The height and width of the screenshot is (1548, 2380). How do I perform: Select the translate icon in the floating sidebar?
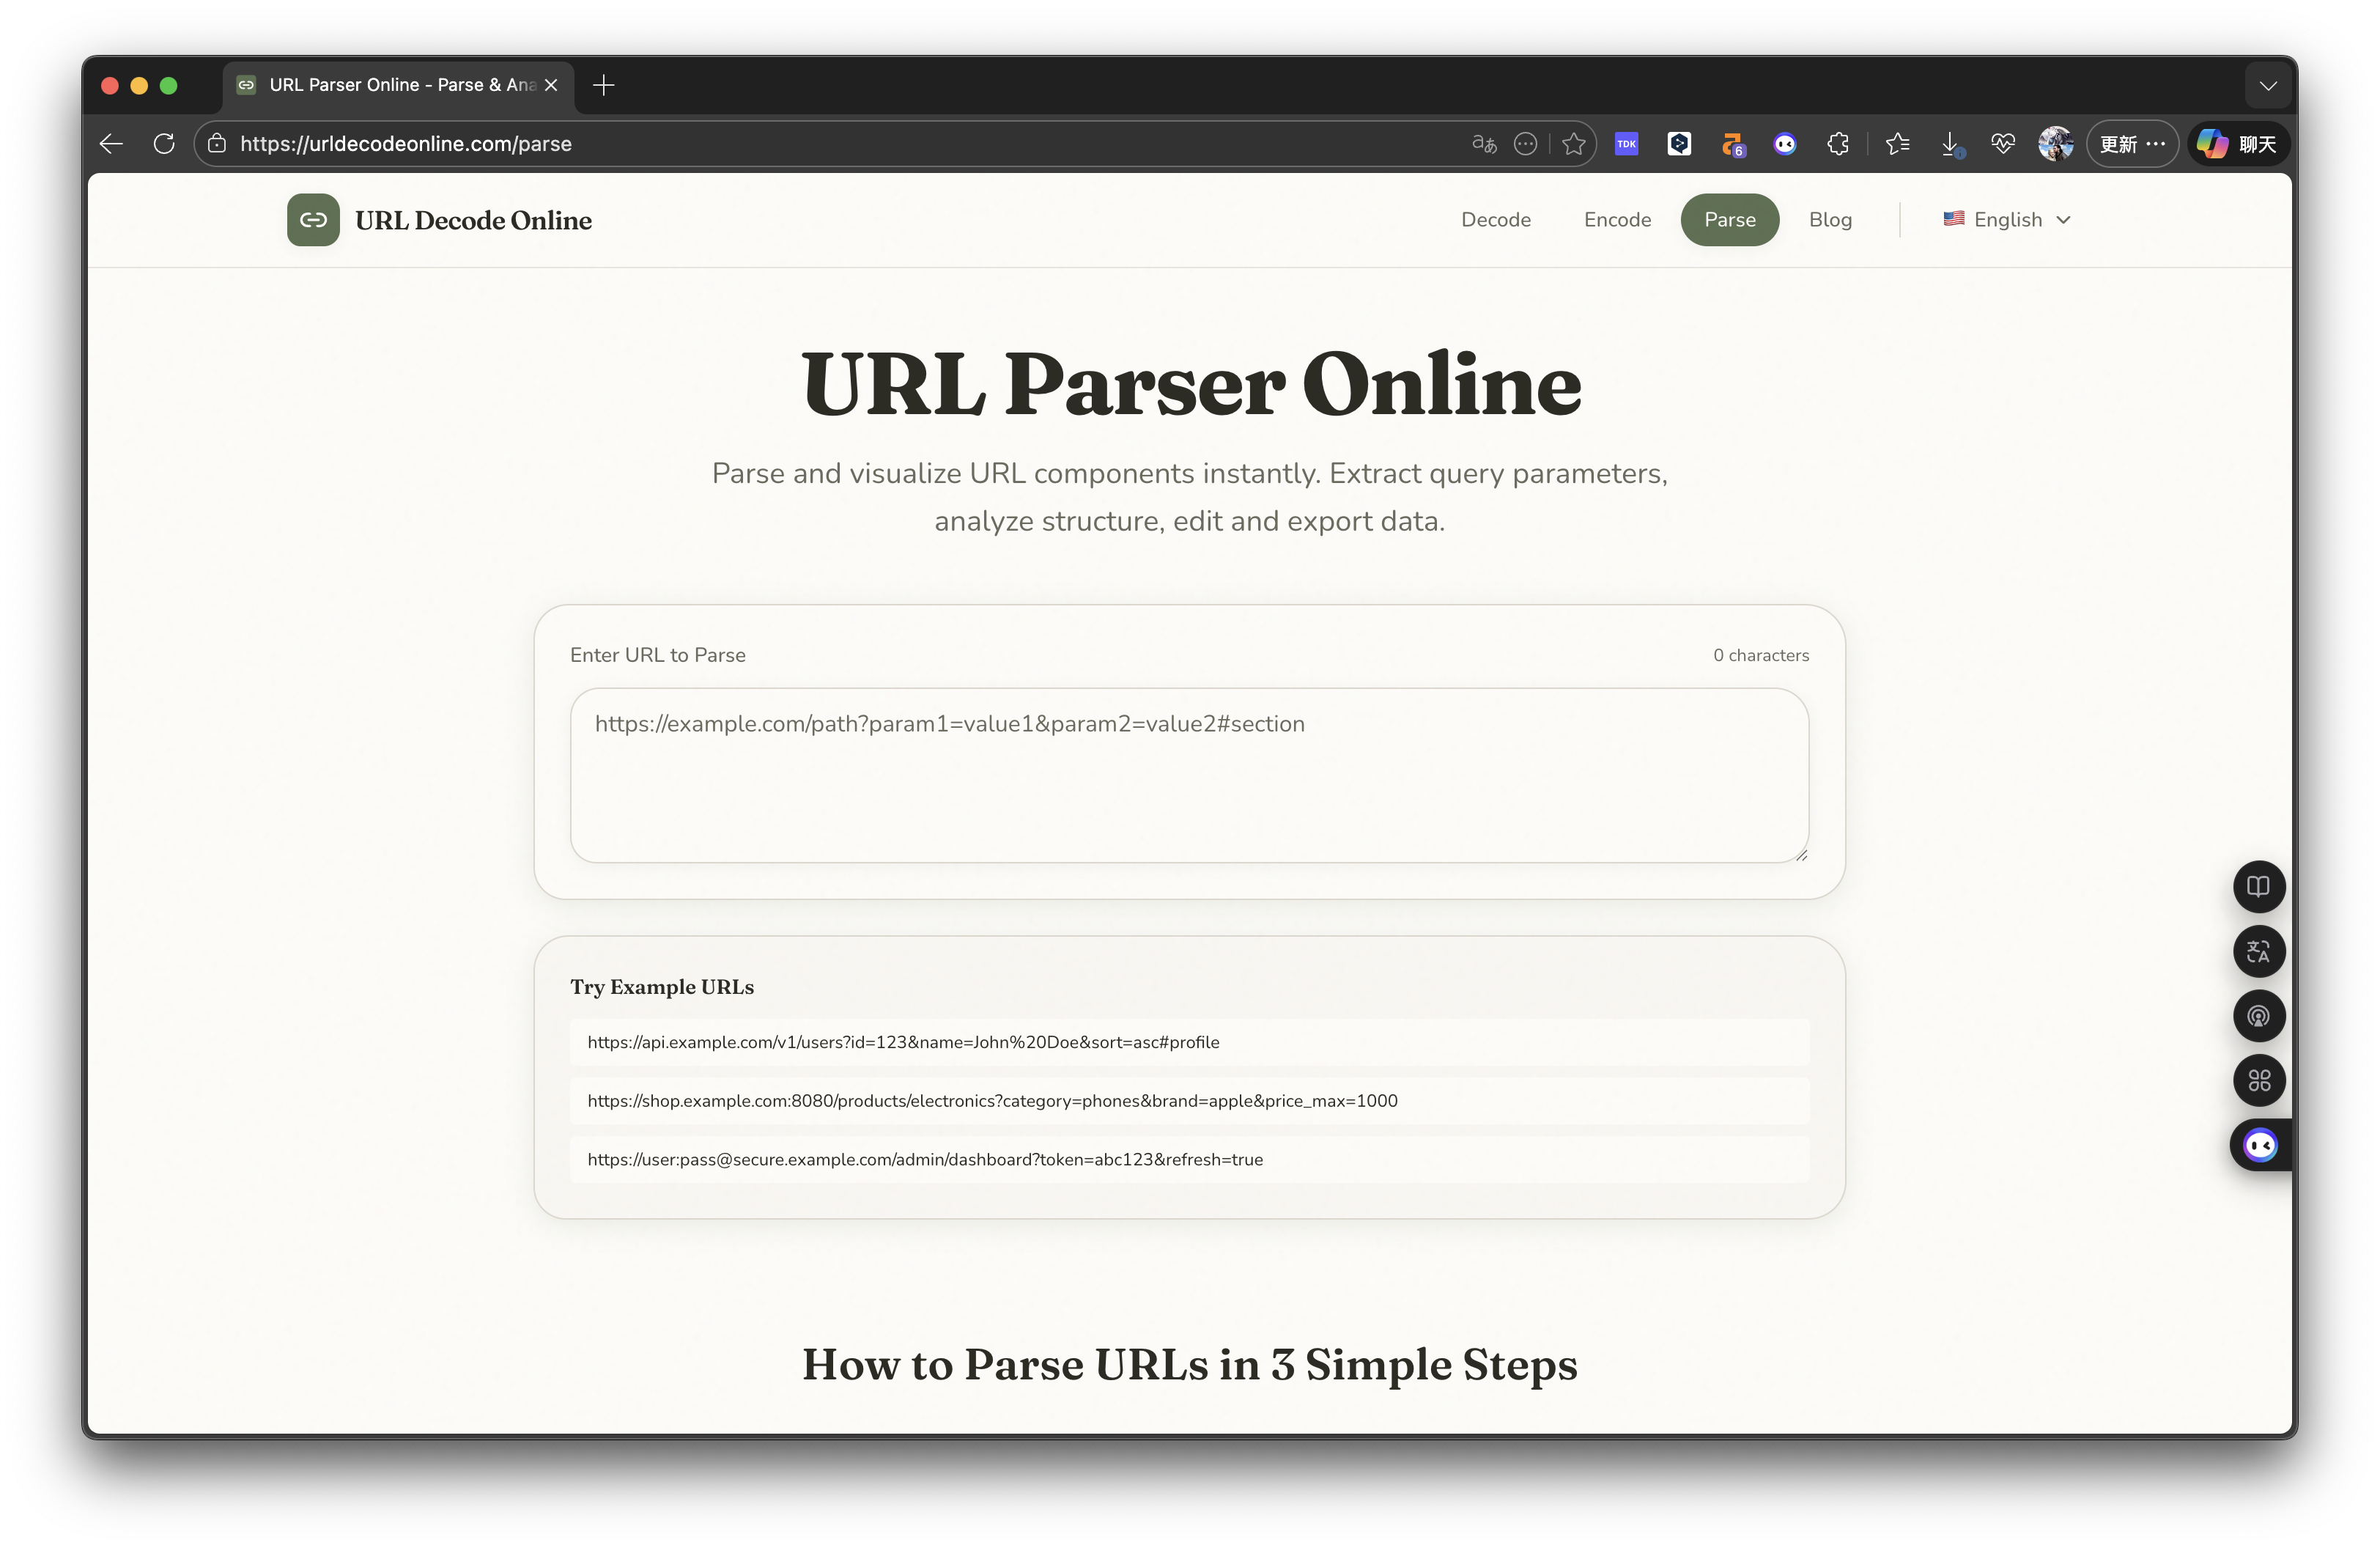click(x=2259, y=951)
